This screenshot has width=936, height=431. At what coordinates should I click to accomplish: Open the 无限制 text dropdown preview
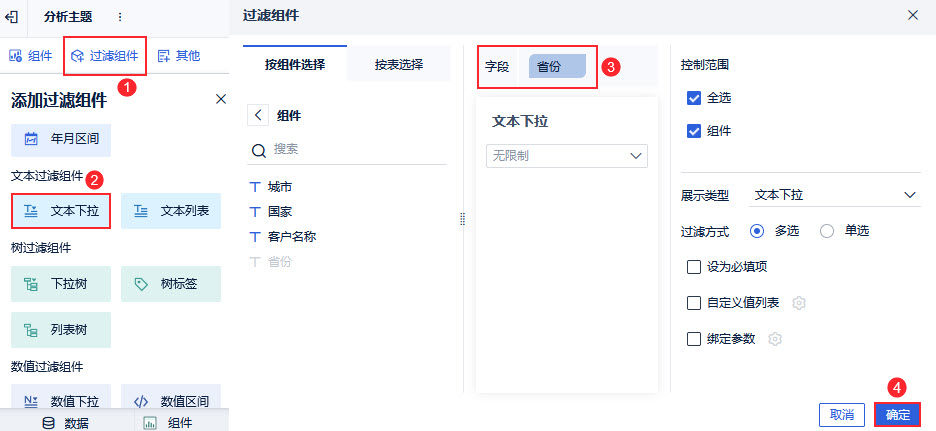(567, 156)
